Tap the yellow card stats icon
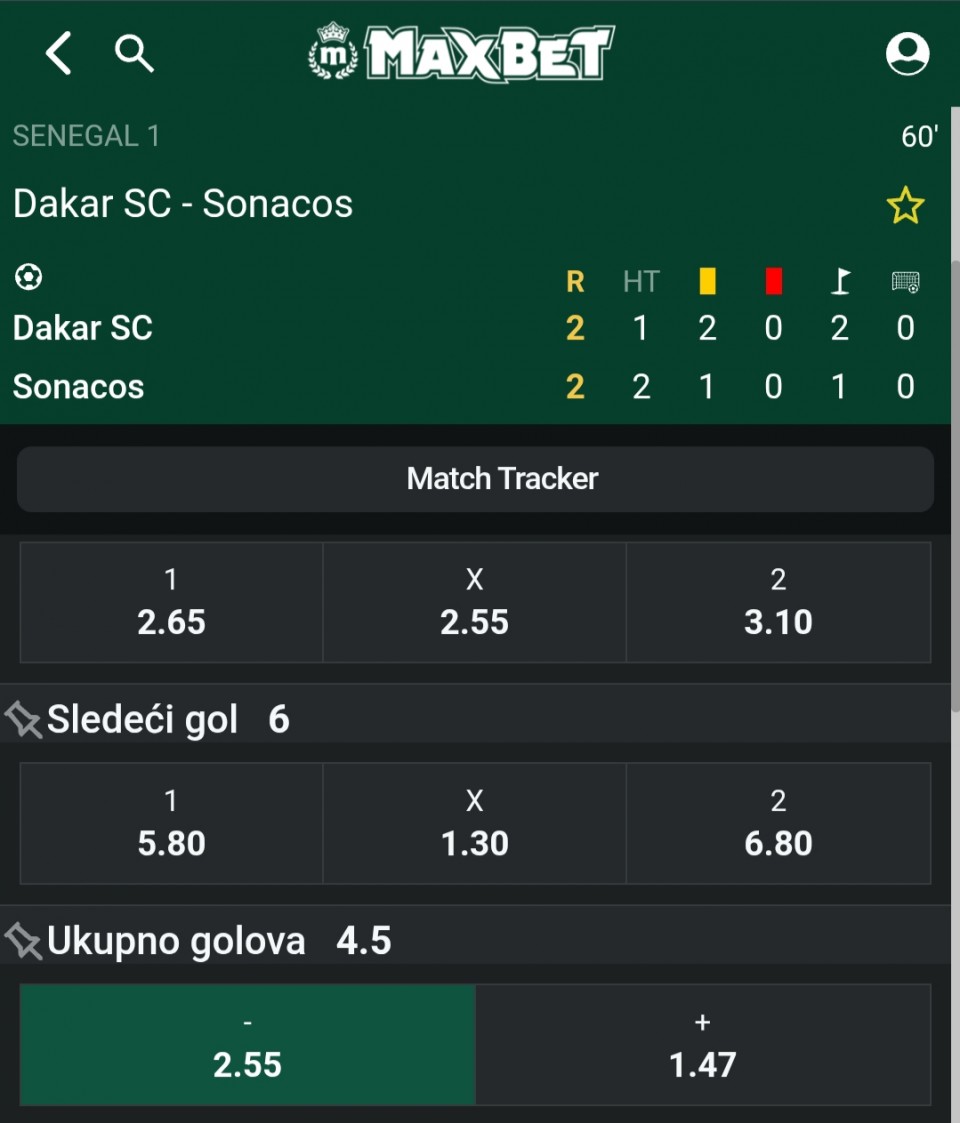960x1123 pixels. tap(707, 282)
